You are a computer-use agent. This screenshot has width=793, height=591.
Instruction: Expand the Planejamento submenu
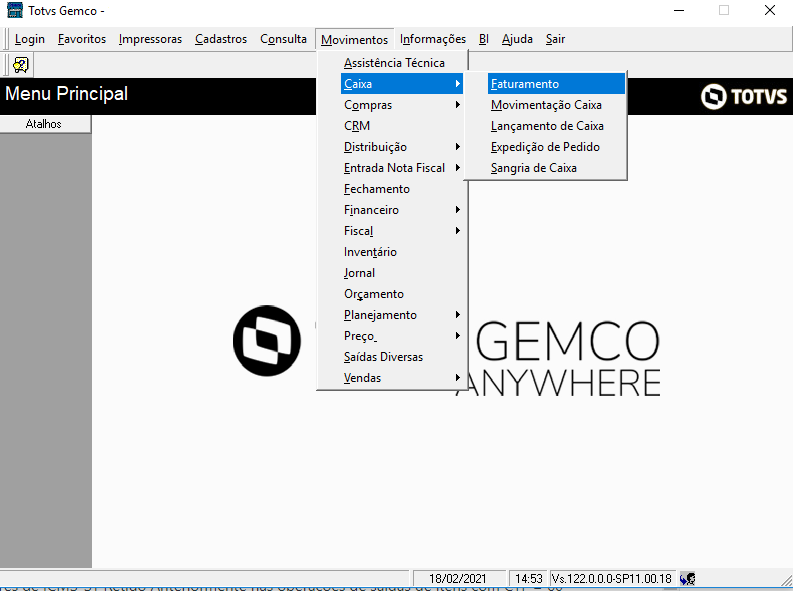tap(402, 314)
